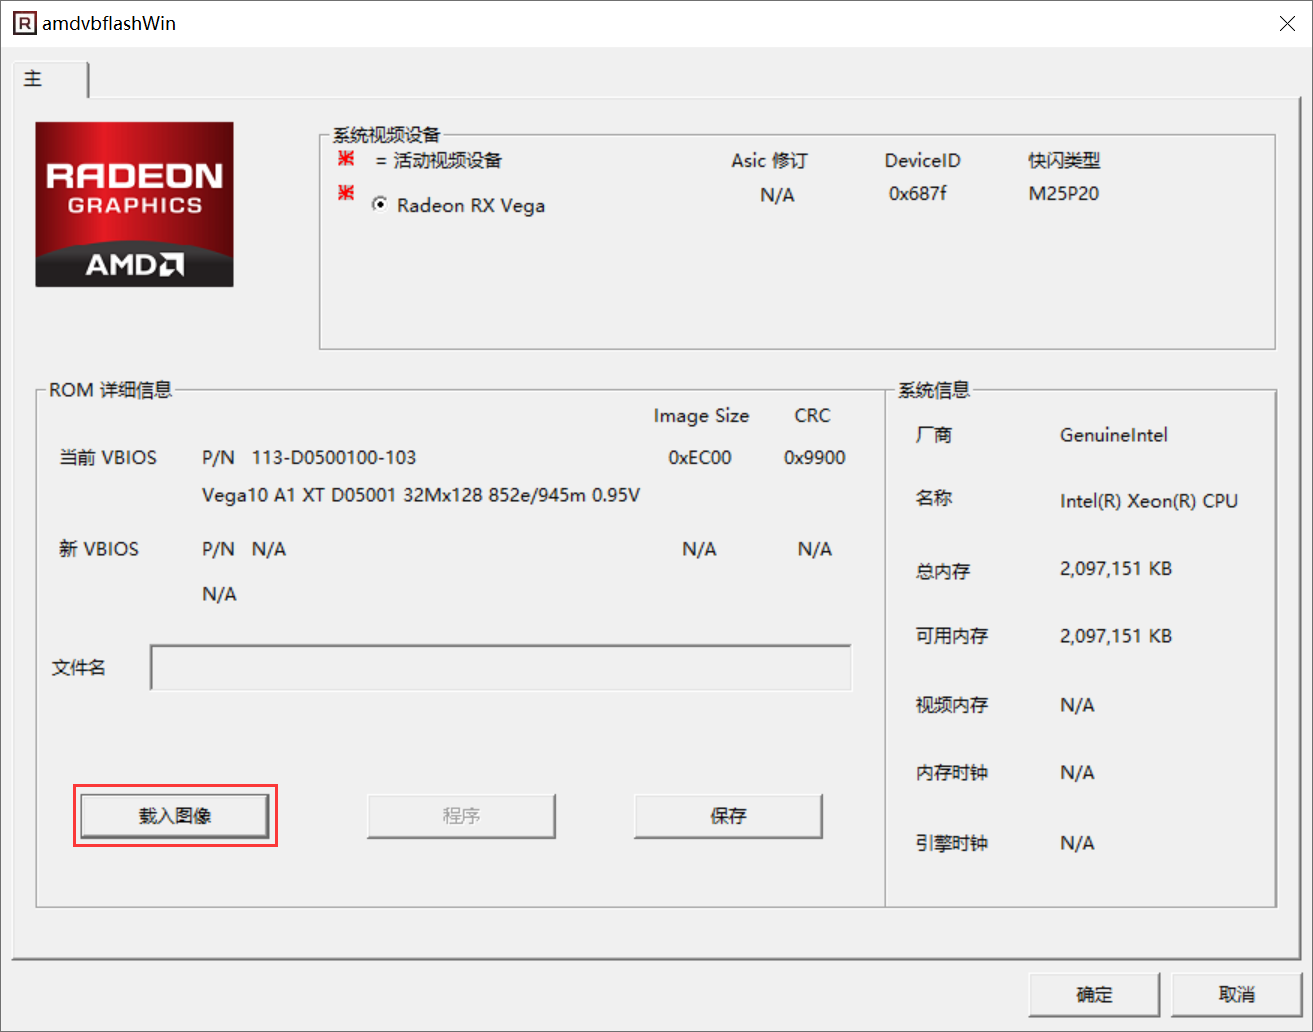Screen dimensions: 1313x1032
Task: Dismiss the dialog with 取消
Action: pos(1236,994)
